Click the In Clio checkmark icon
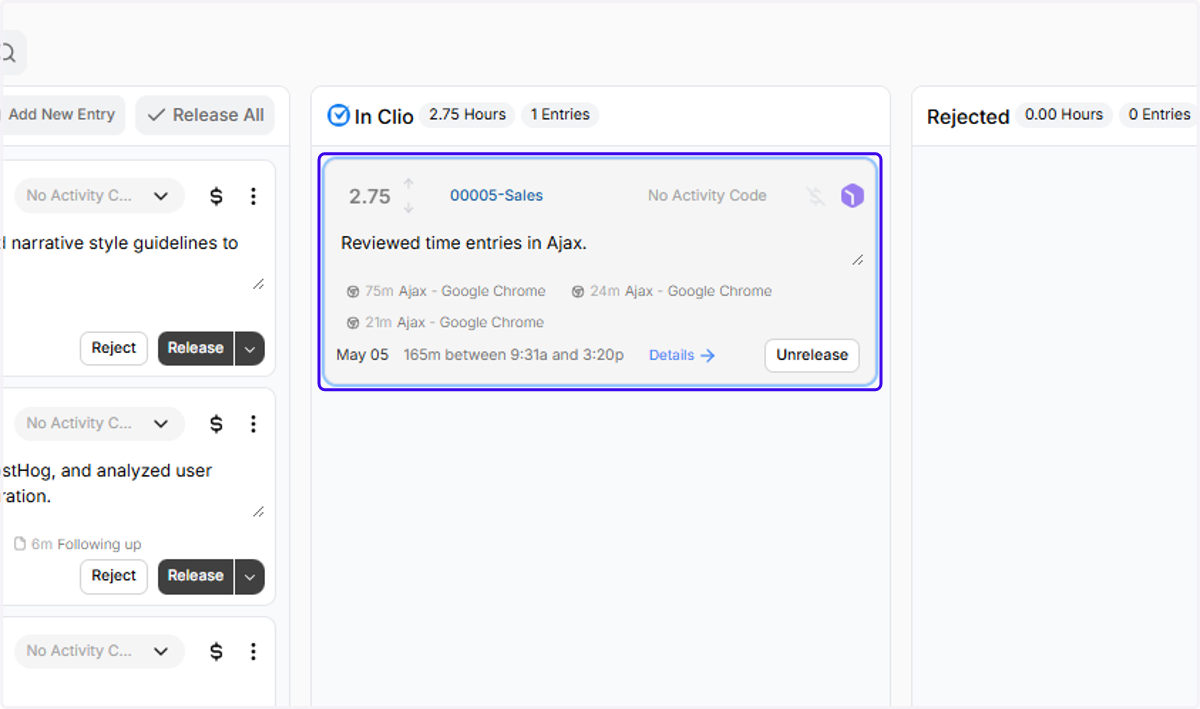The image size is (1200, 709). (339, 116)
